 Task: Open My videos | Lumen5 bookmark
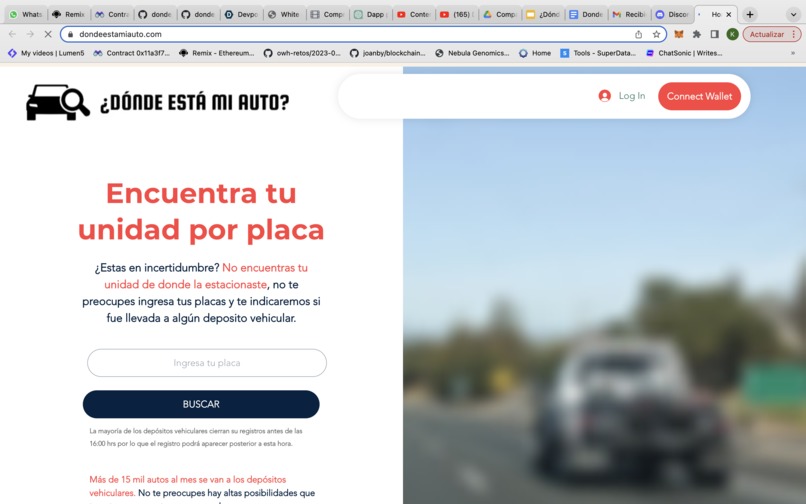pyautogui.click(x=46, y=53)
